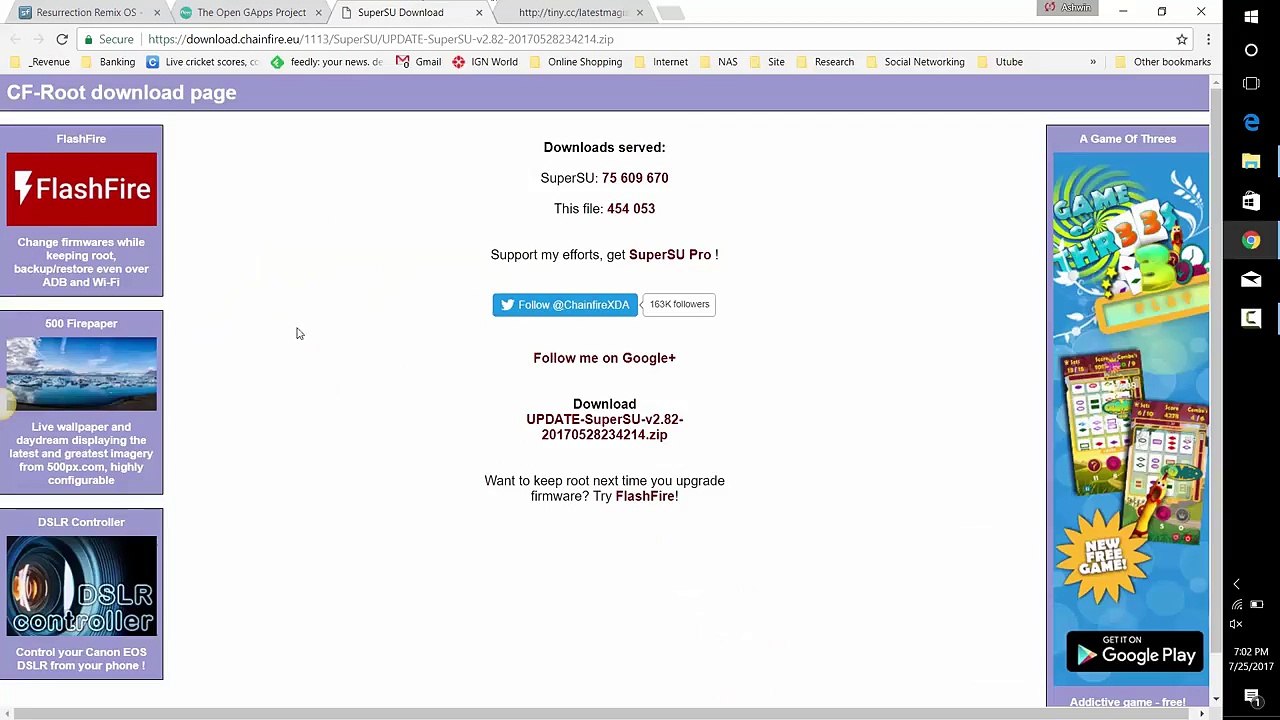Close the tiny.cc tab
The height and width of the screenshot is (720, 1280).
coord(640,13)
